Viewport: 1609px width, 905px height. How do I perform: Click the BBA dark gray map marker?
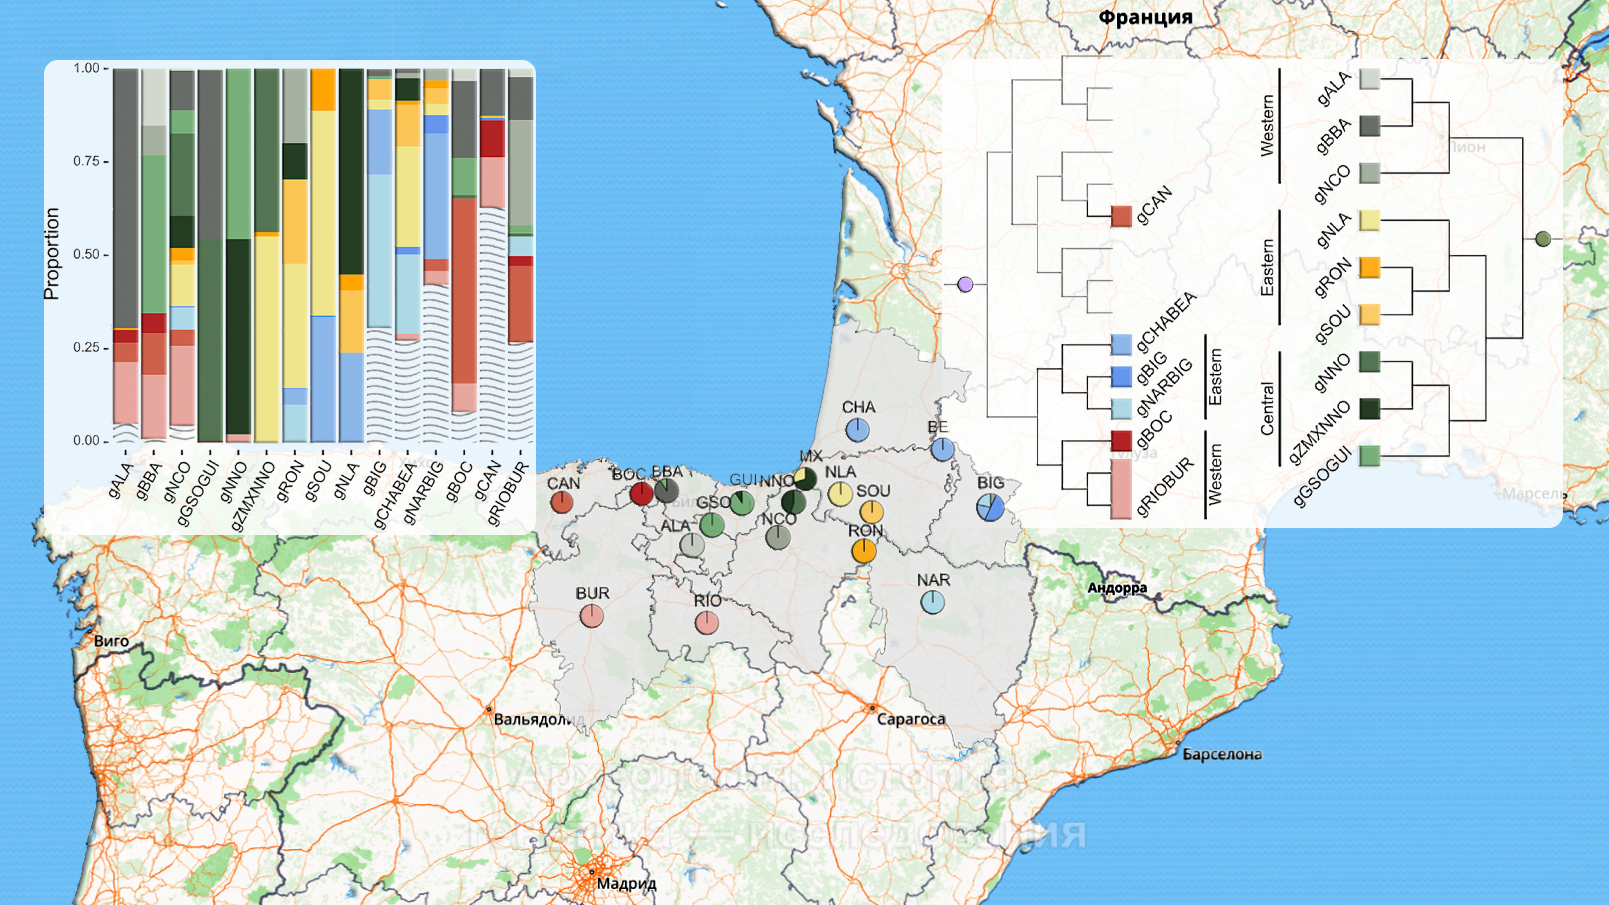click(666, 491)
